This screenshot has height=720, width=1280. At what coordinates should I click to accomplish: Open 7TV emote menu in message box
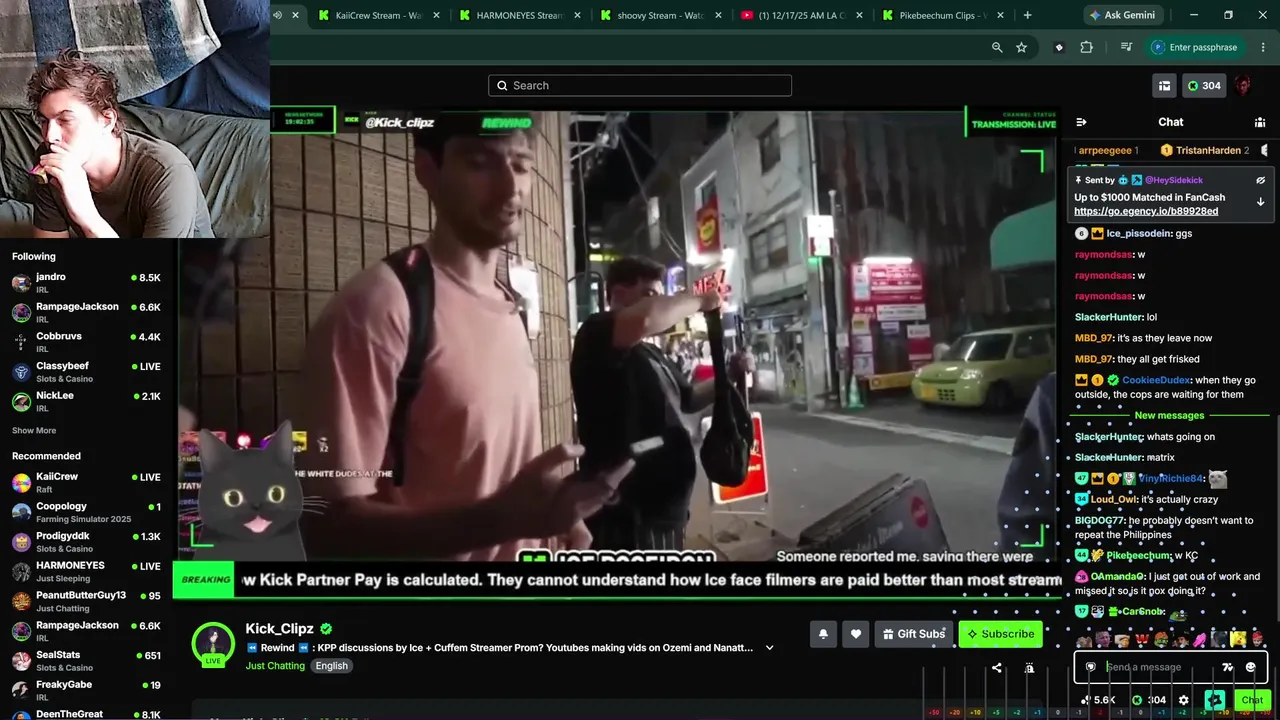click(1228, 667)
